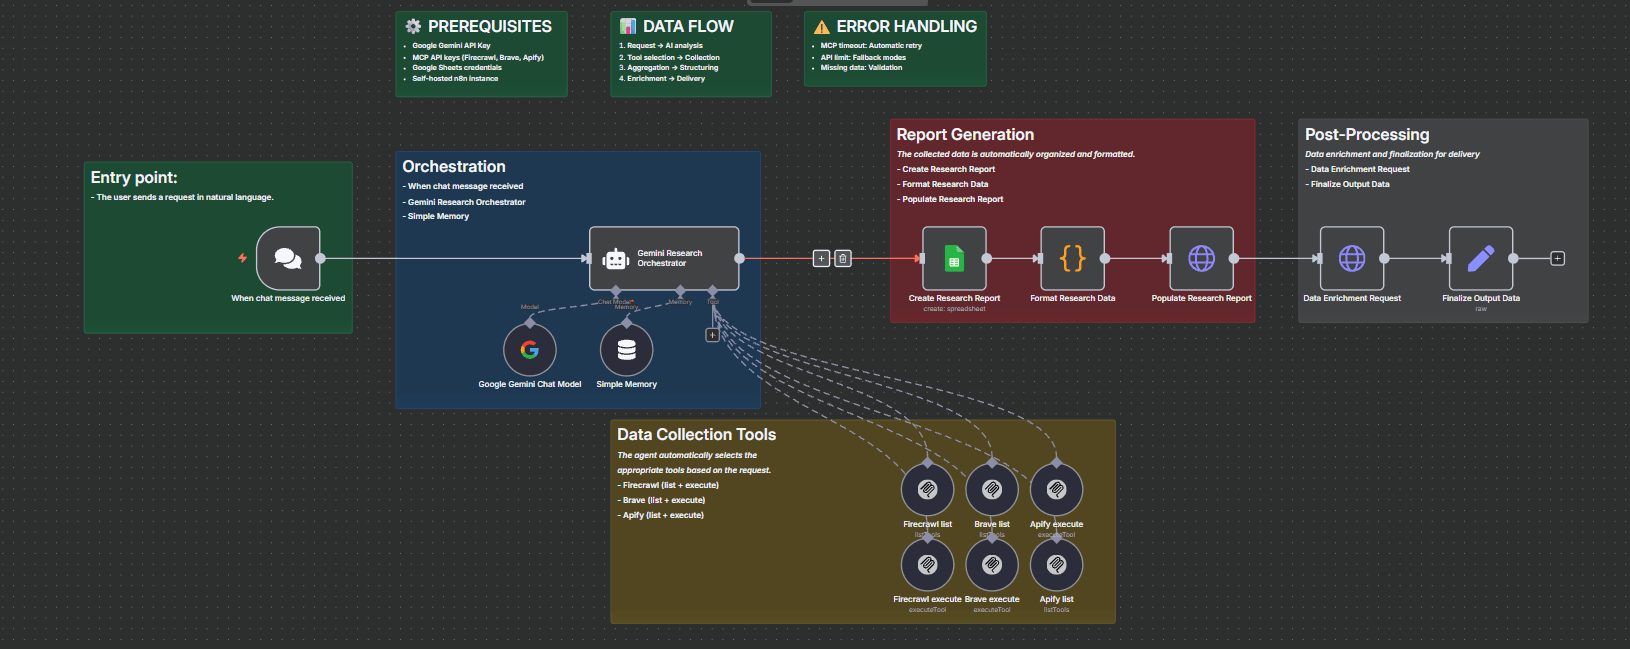Click the Post-Processing sticky note title

(x=1367, y=135)
